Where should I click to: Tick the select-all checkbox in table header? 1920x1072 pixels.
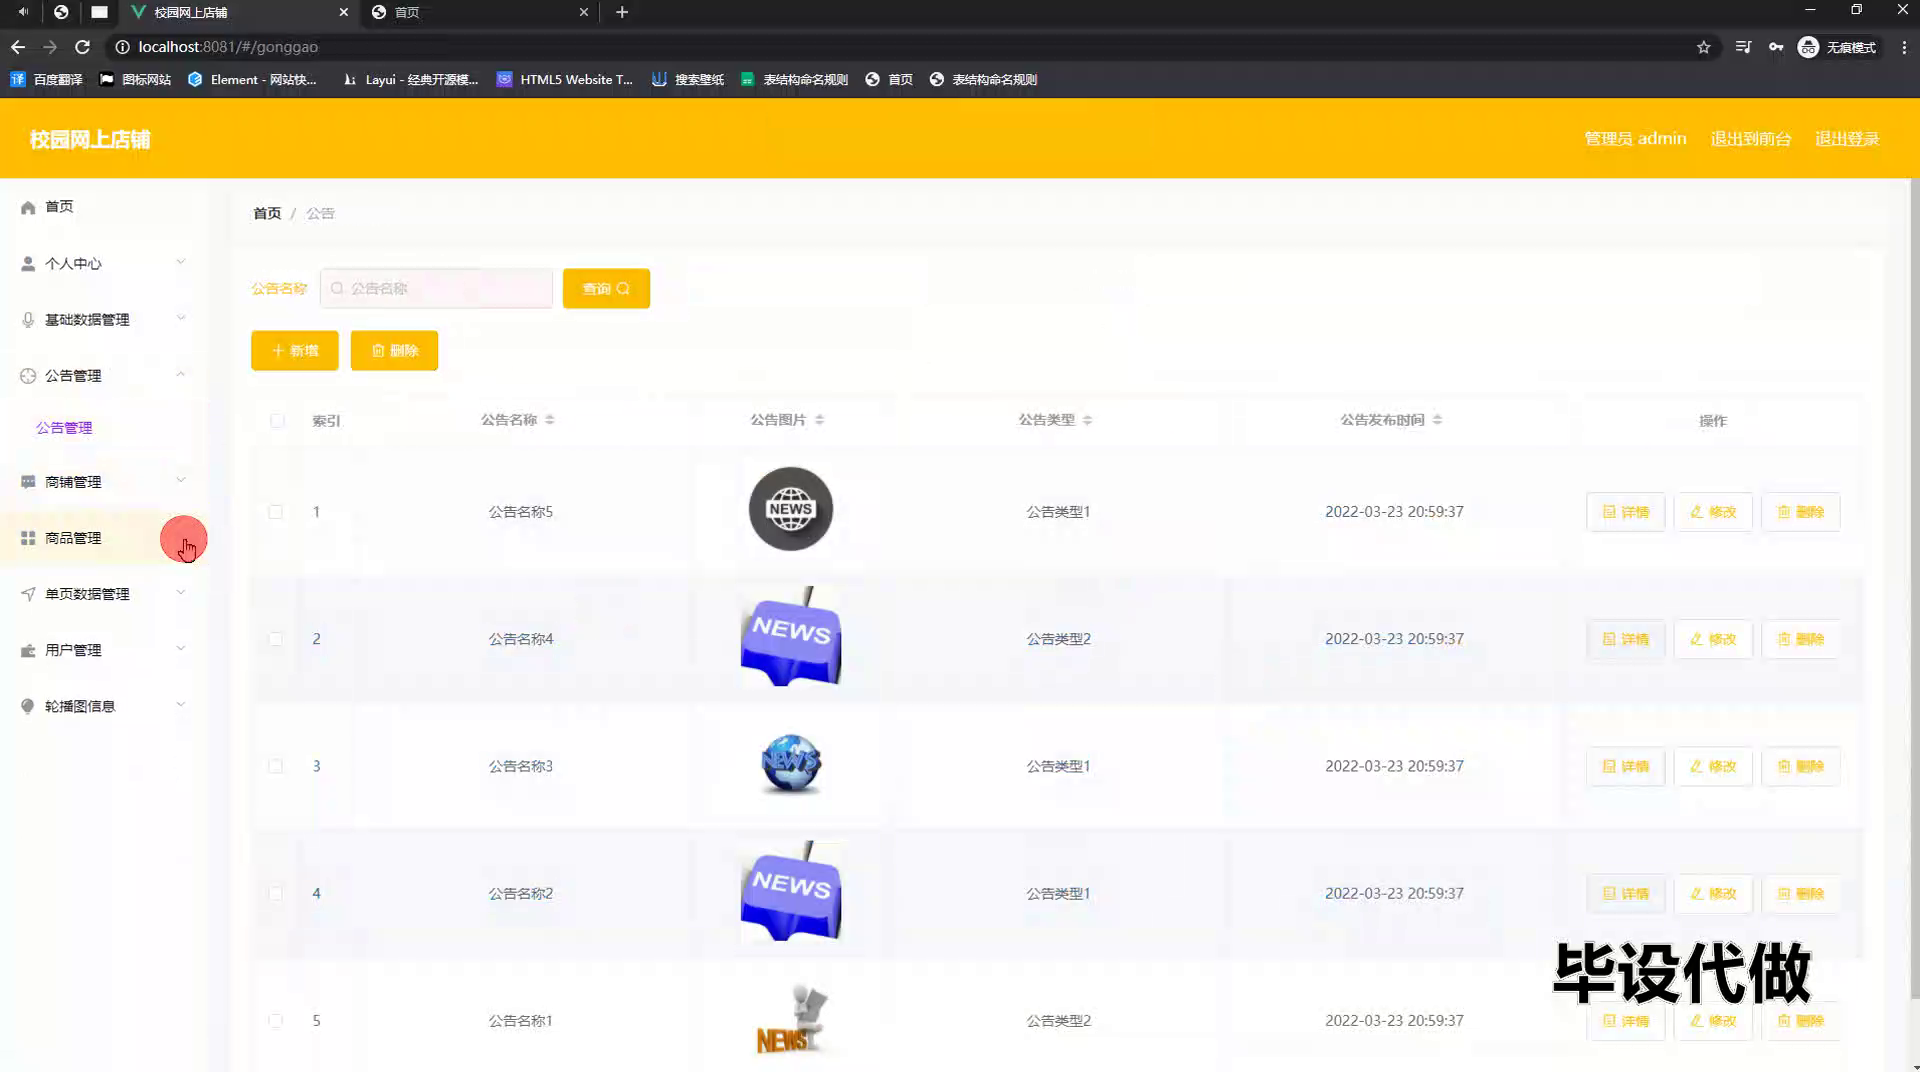tap(277, 421)
